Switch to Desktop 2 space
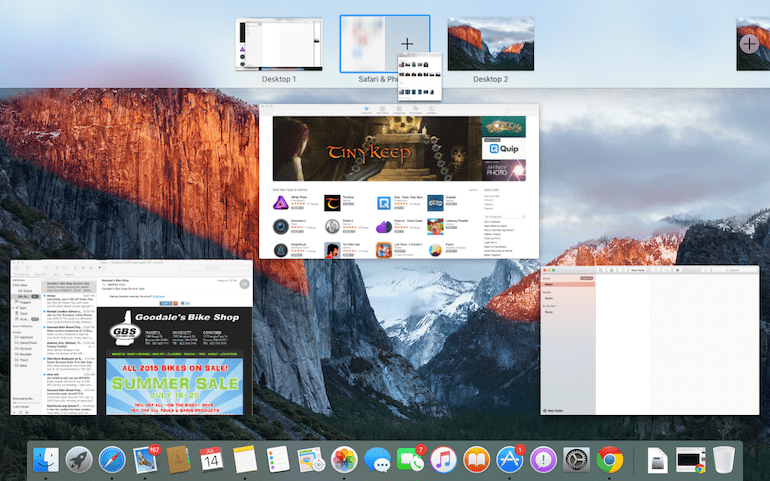 [491, 44]
